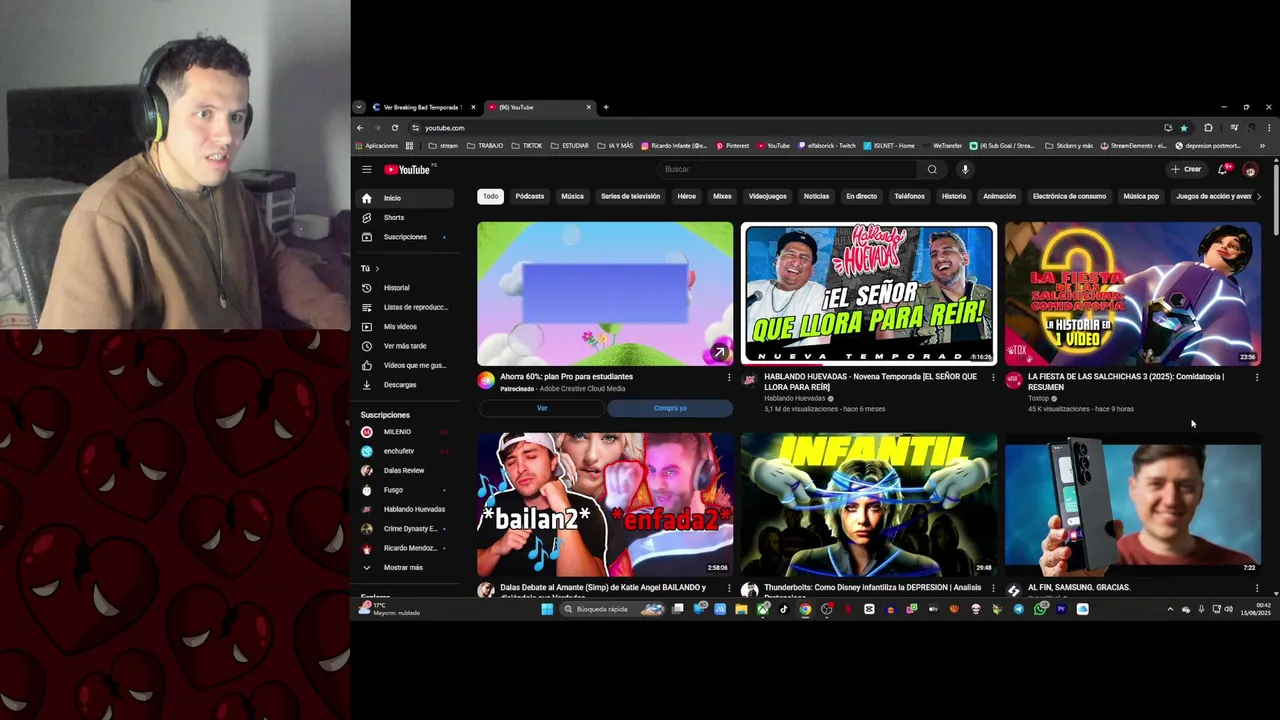Open Dalas Debate bailan2 thumbnail

click(x=605, y=505)
